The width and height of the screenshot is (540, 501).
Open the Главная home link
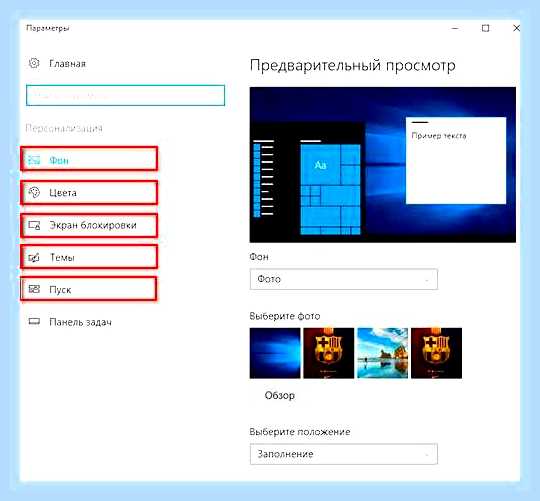[67, 64]
